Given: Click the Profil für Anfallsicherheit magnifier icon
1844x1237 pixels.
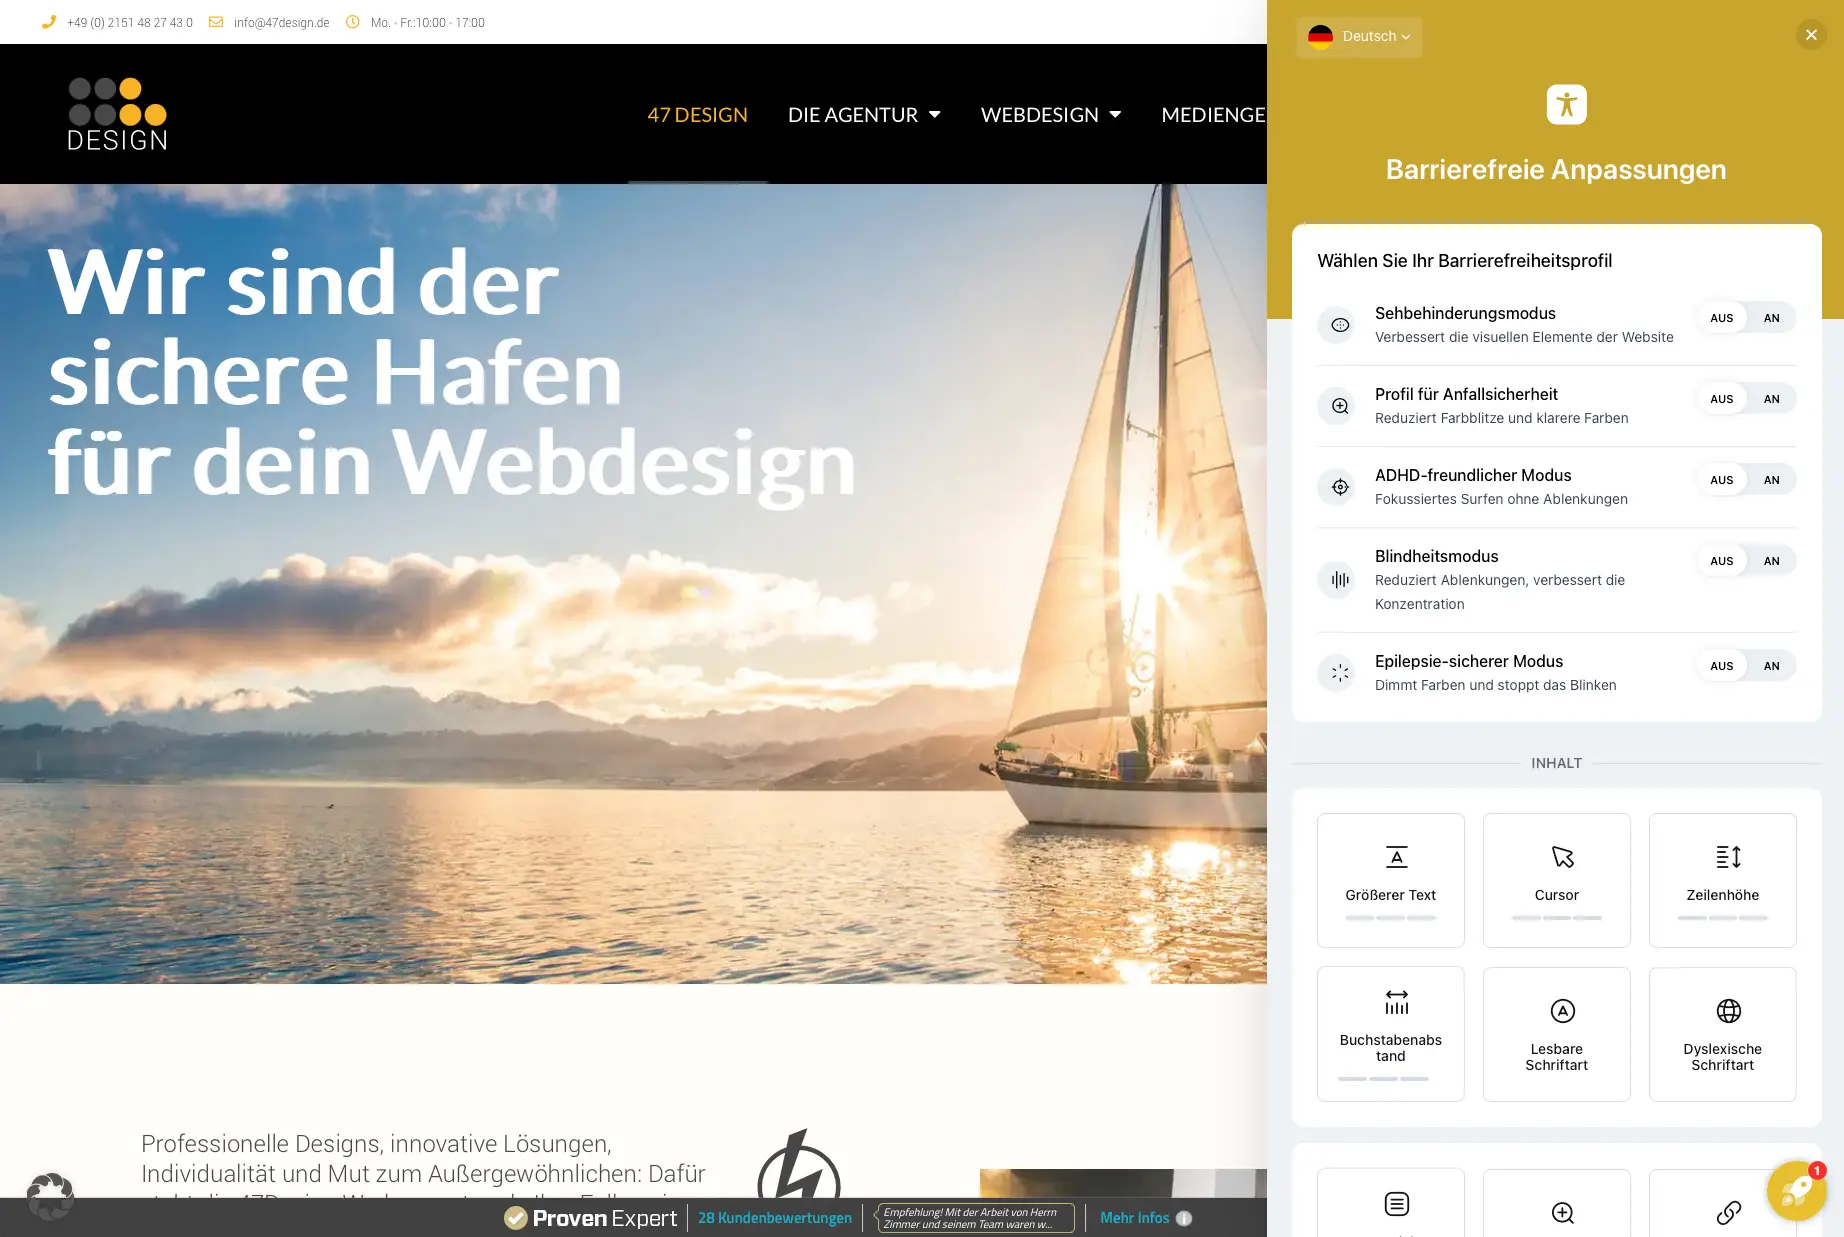Looking at the screenshot, I should tap(1340, 406).
